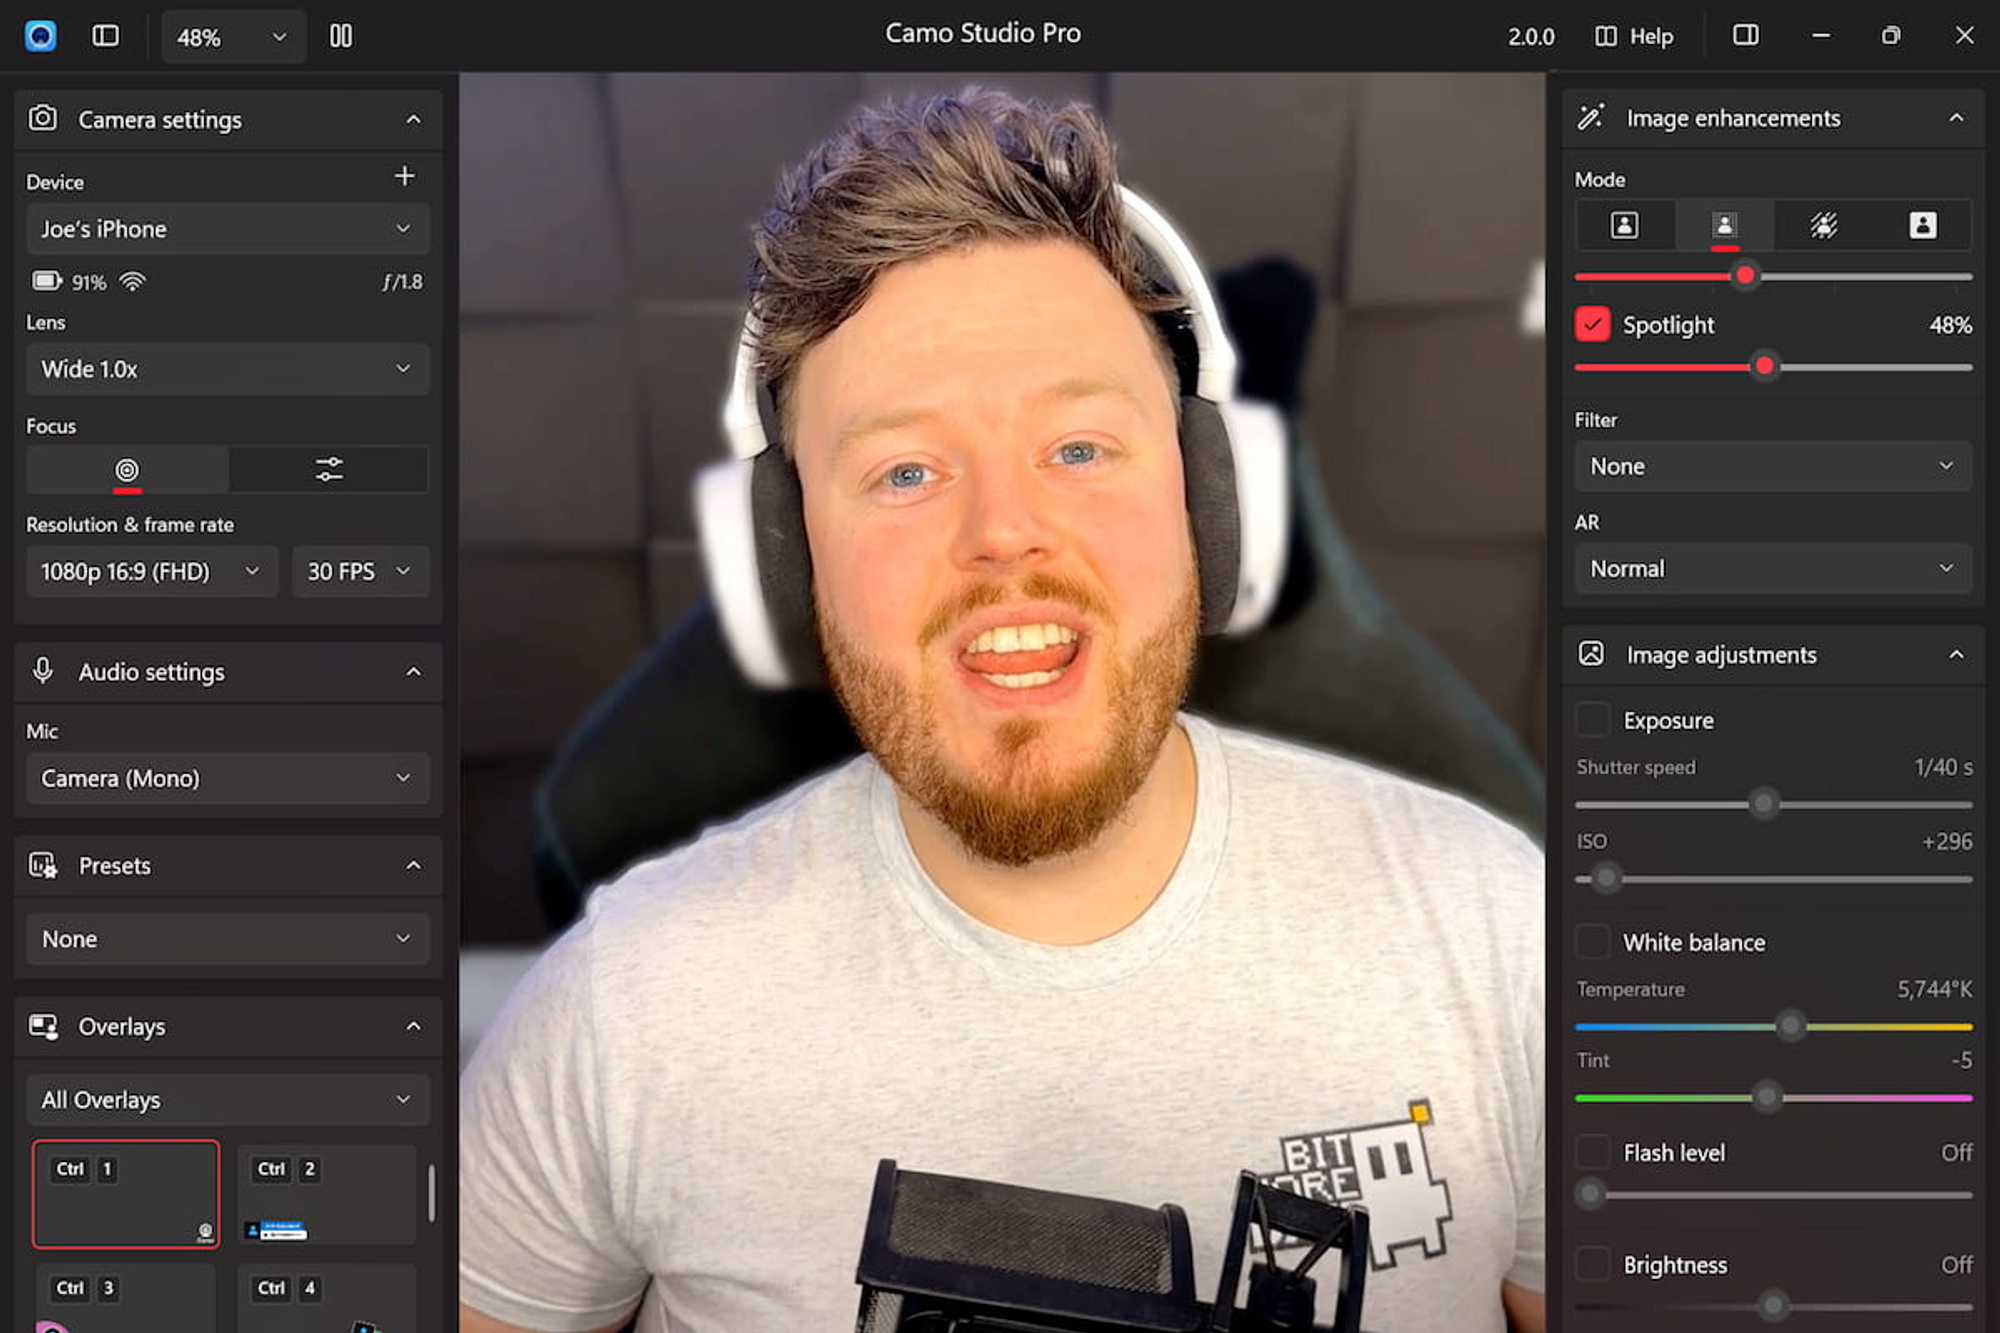This screenshot has width=2000, height=1333.
Task: Open the Resolution dropdown selector
Action: click(149, 570)
